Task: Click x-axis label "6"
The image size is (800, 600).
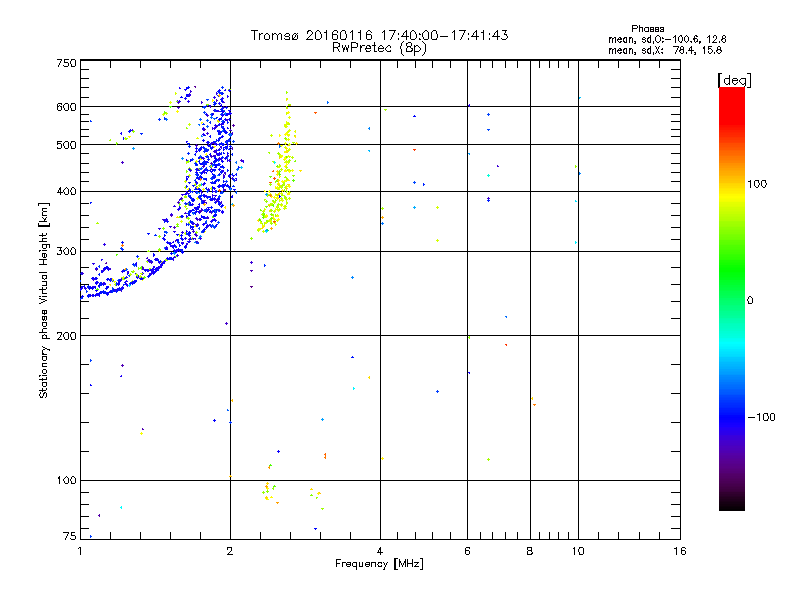Action: [x=467, y=551]
